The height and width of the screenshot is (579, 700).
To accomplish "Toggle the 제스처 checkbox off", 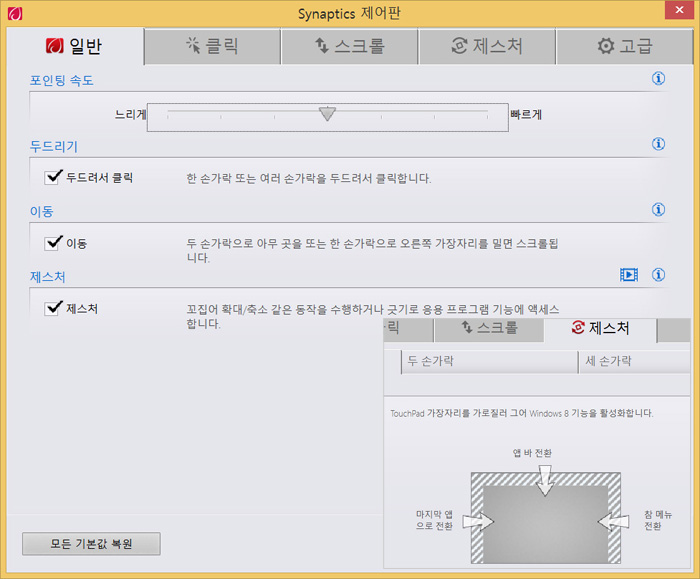I will tap(54, 309).
